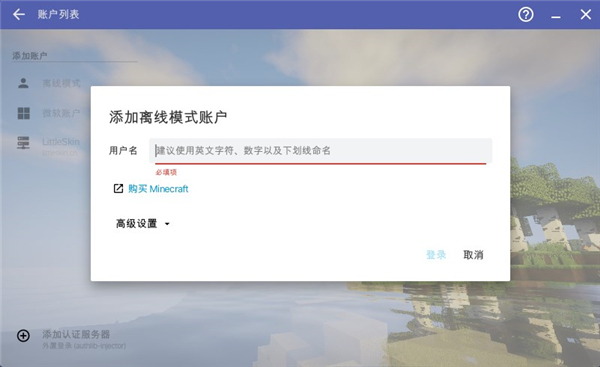Click the offline mode person icon
The image size is (600, 367).
(x=23, y=83)
